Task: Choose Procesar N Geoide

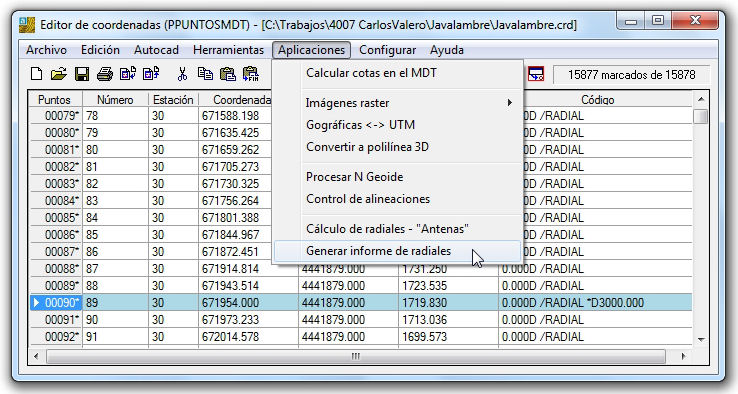Action: pos(398,177)
